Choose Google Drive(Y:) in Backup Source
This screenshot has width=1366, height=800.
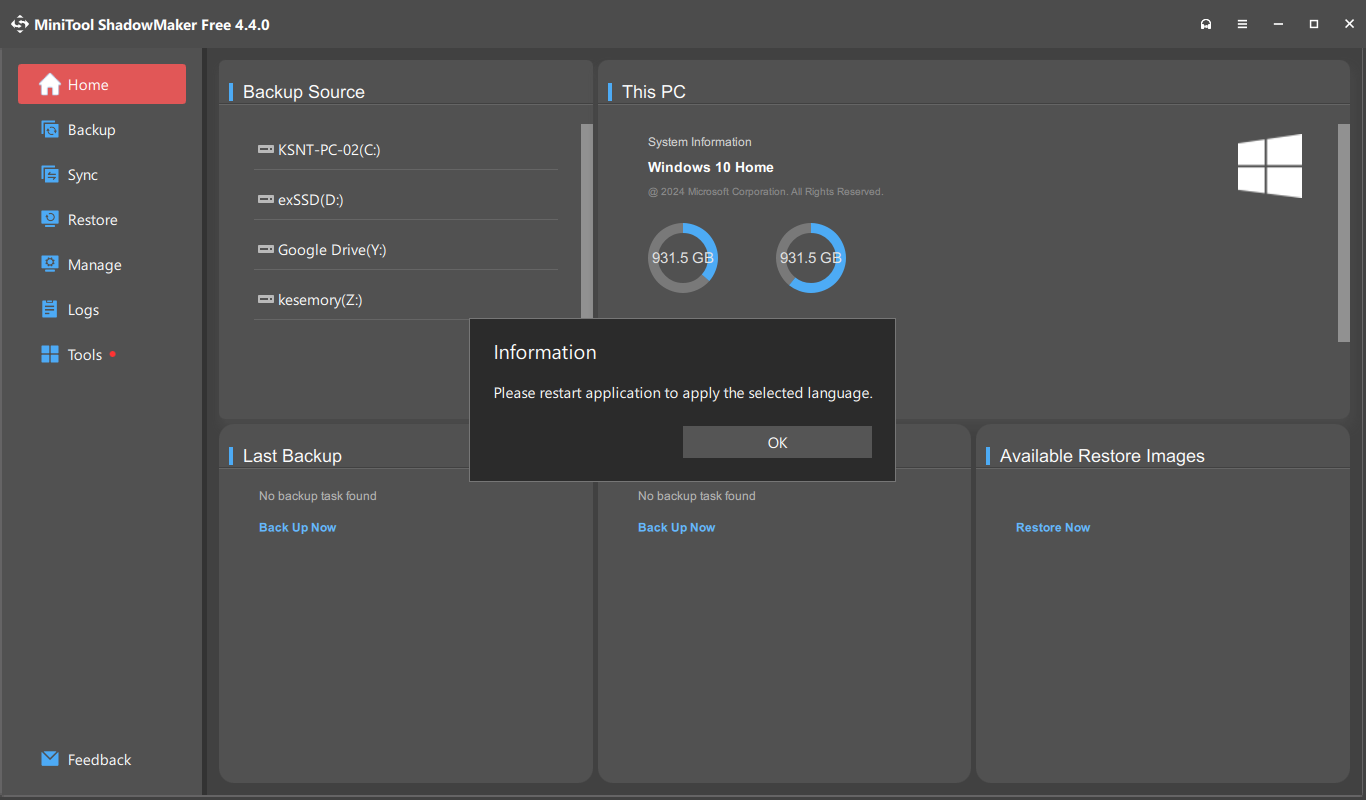click(331, 250)
